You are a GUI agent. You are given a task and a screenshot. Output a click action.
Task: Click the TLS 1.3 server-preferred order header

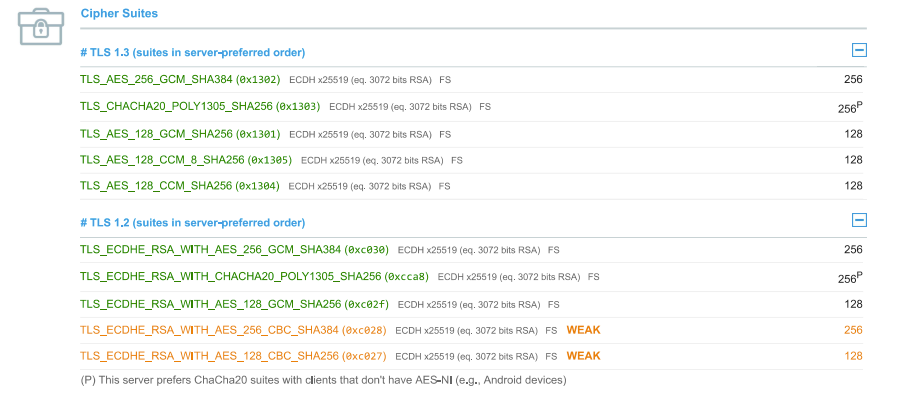[192, 52]
